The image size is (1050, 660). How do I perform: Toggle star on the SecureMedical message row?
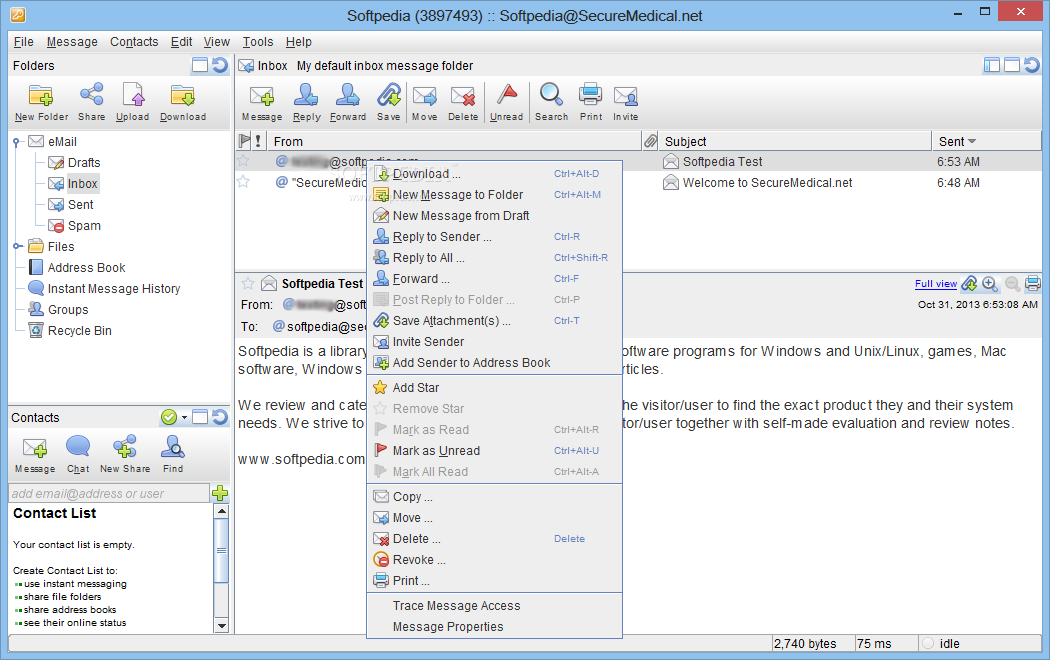[x=243, y=182]
